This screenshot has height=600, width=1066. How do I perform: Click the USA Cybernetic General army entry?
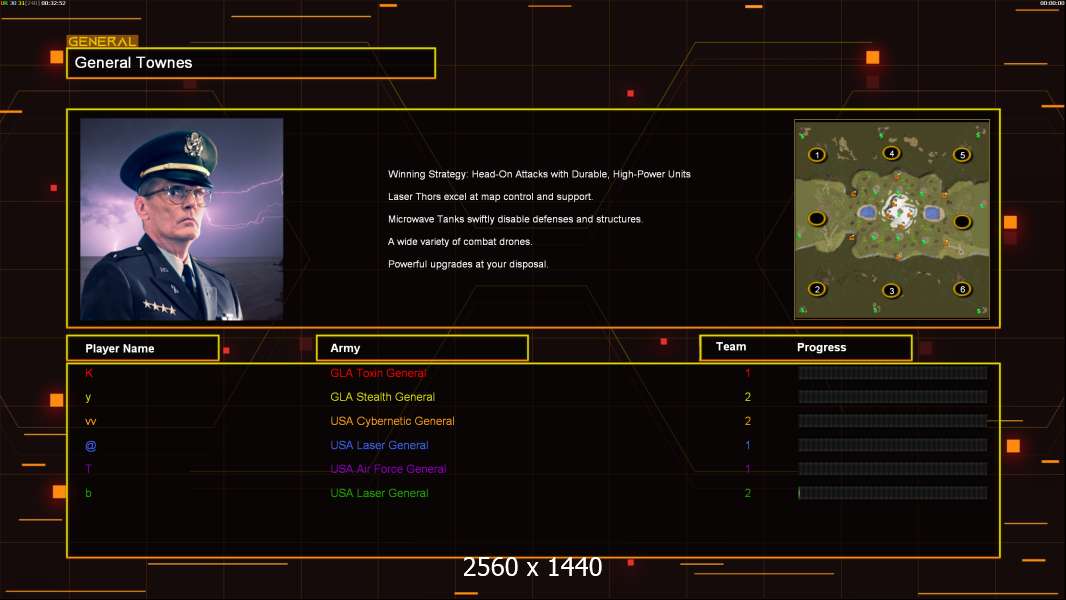[392, 421]
